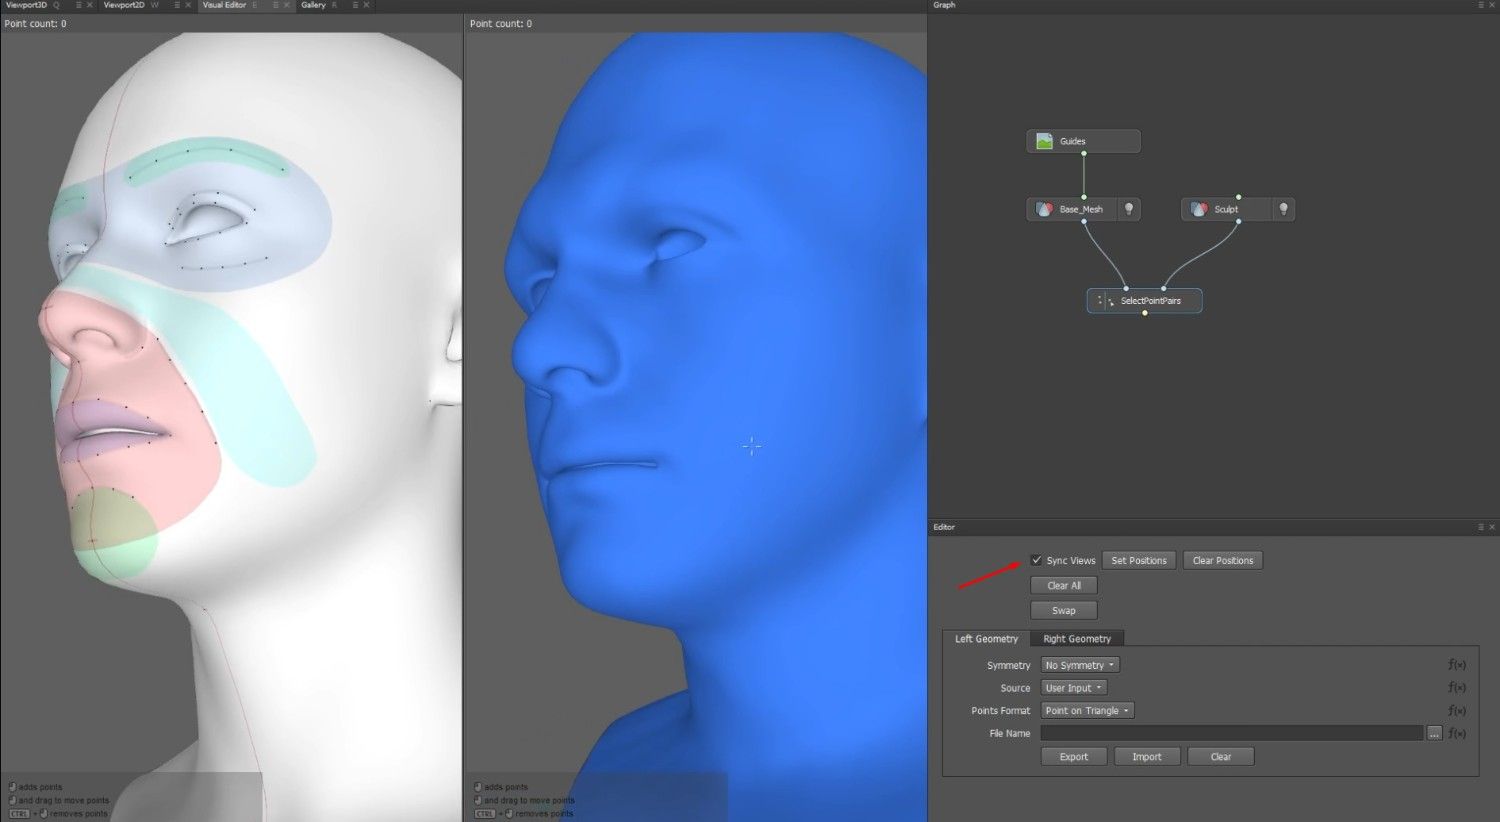Image resolution: width=1500 pixels, height=822 pixels.
Task: Select the SelectPointPairs node icon
Action: 1105,301
